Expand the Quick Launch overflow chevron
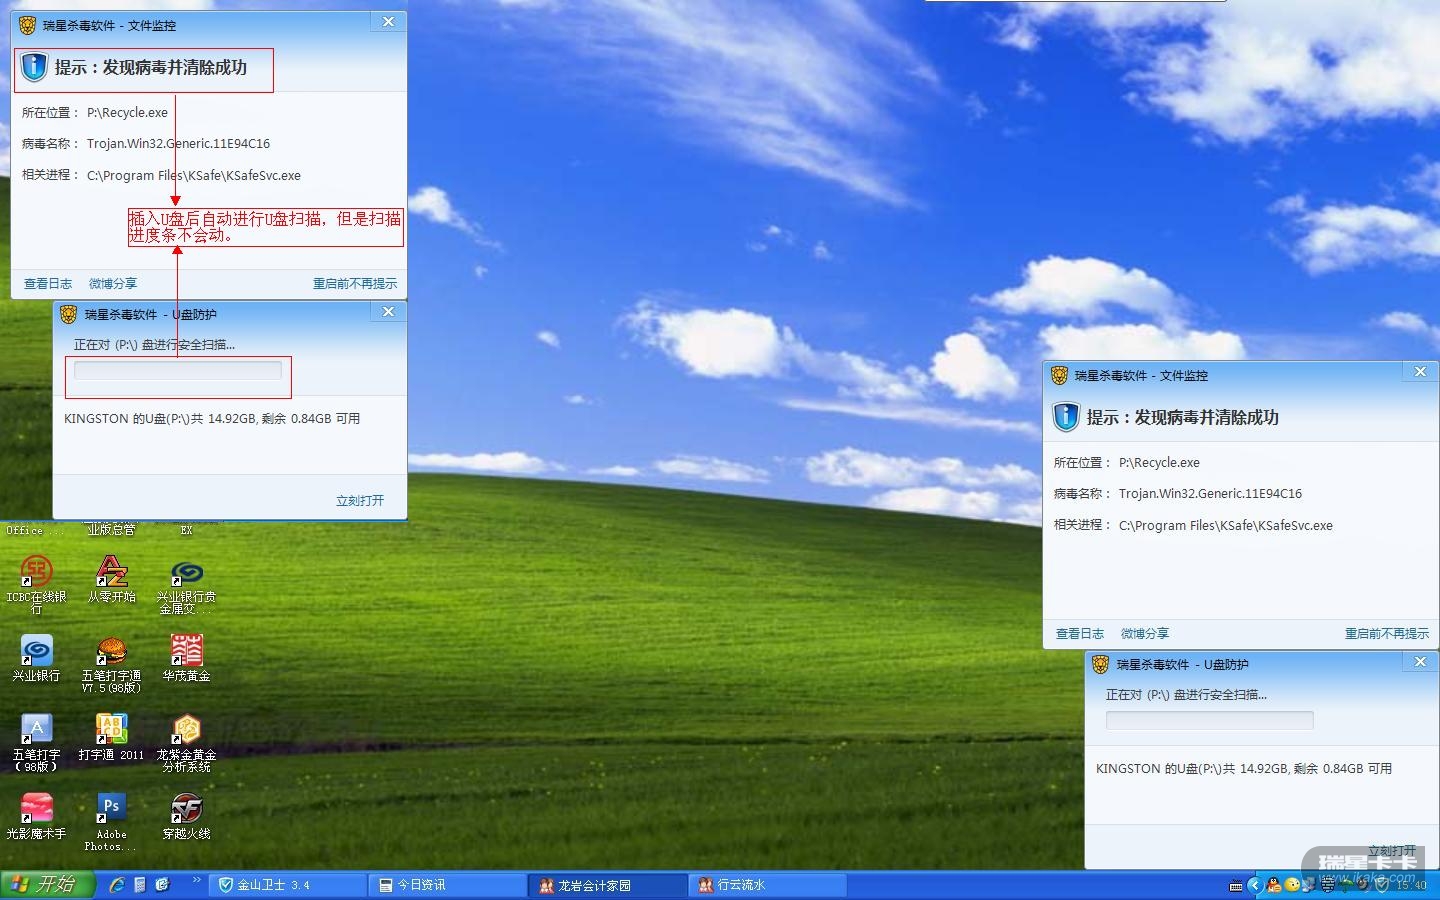1440x900 pixels. 197,882
